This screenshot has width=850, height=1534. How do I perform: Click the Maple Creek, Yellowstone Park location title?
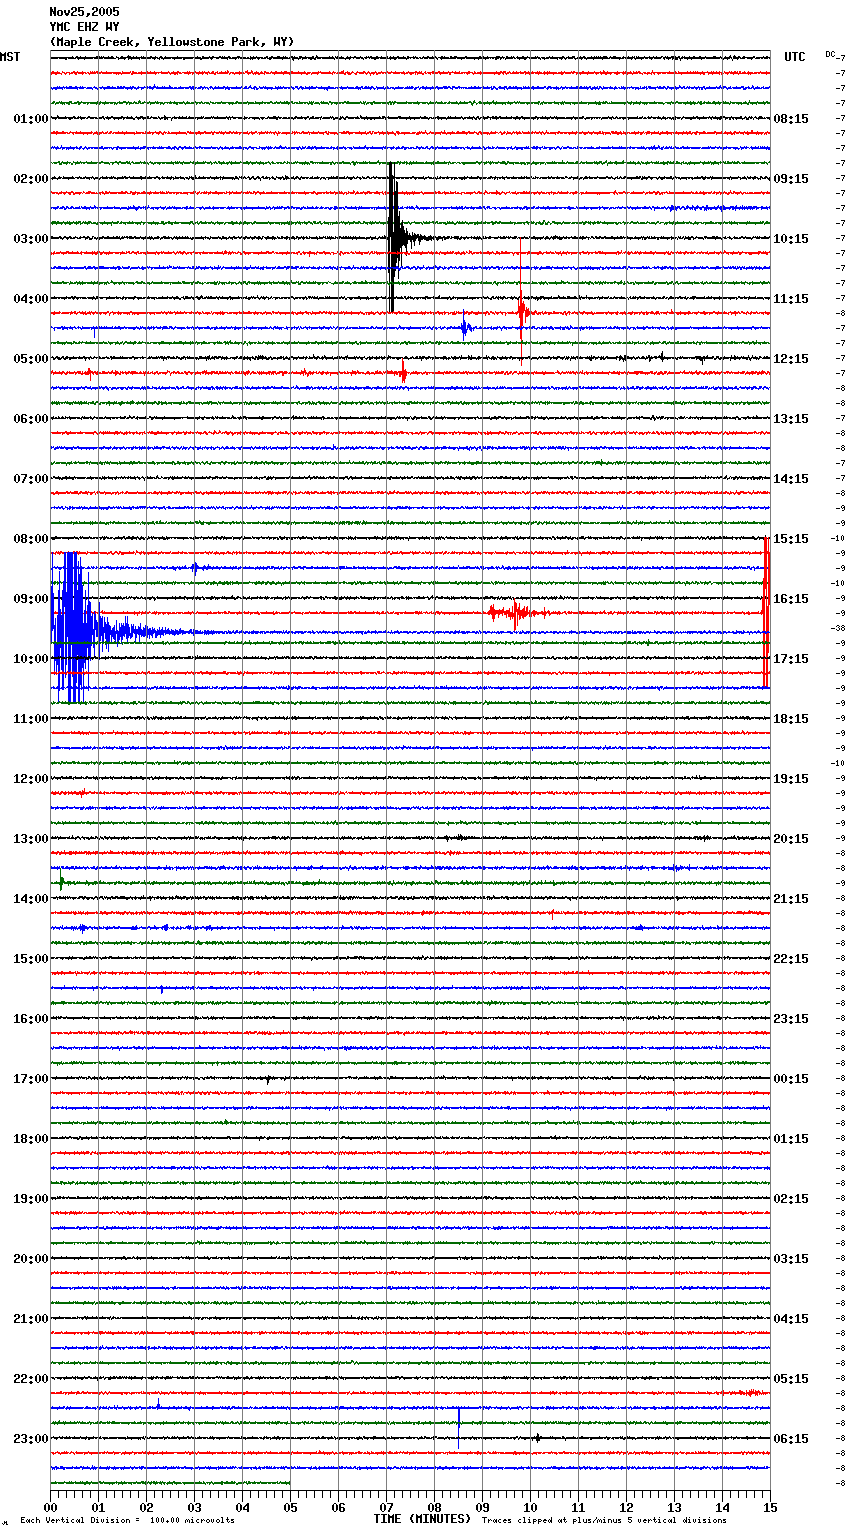pyautogui.click(x=172, y=42)
